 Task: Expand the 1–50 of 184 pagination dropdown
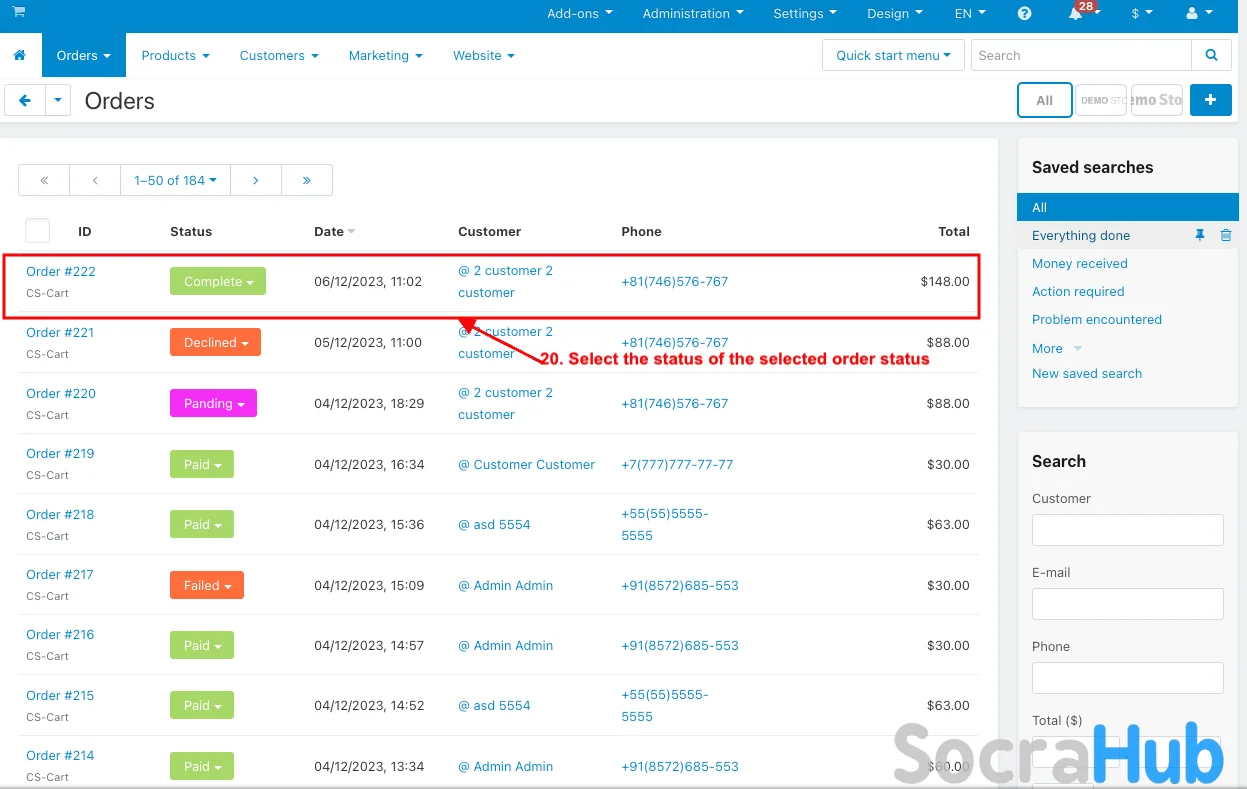[x=175, y=180]
